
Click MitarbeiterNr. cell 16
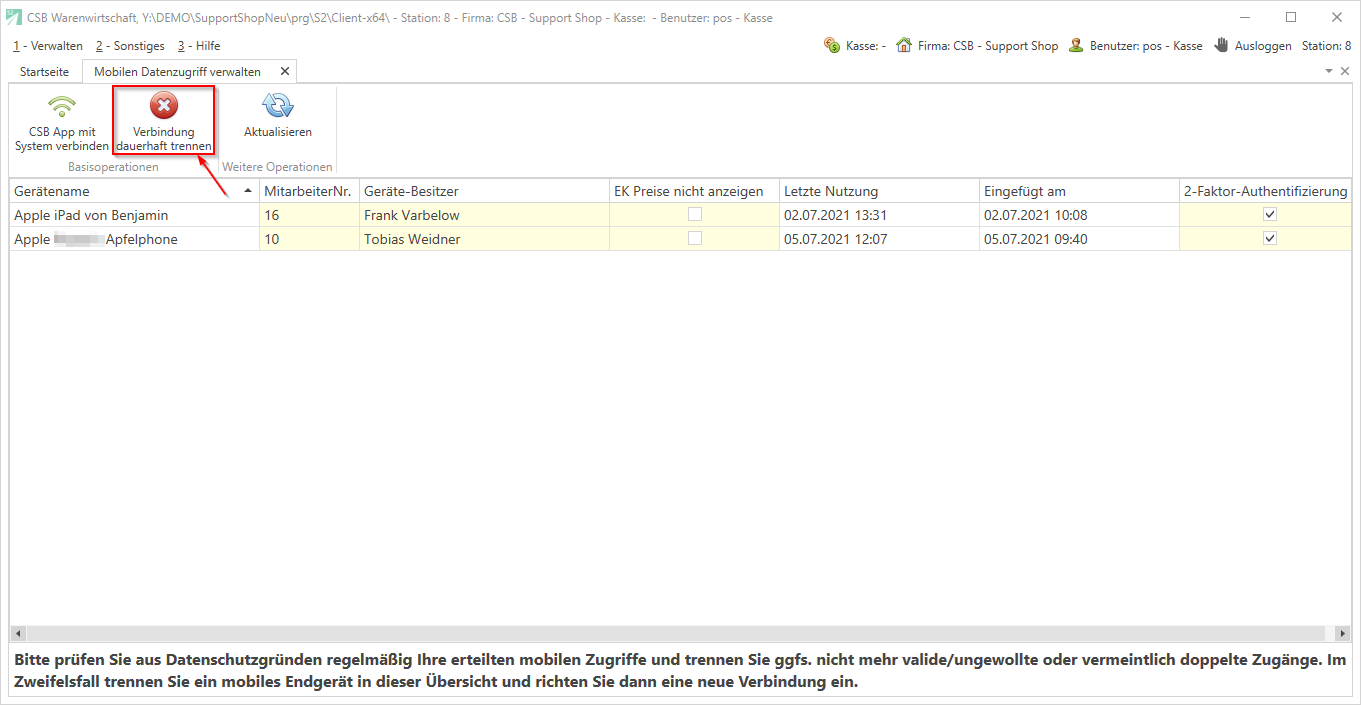tap(309, 215)
